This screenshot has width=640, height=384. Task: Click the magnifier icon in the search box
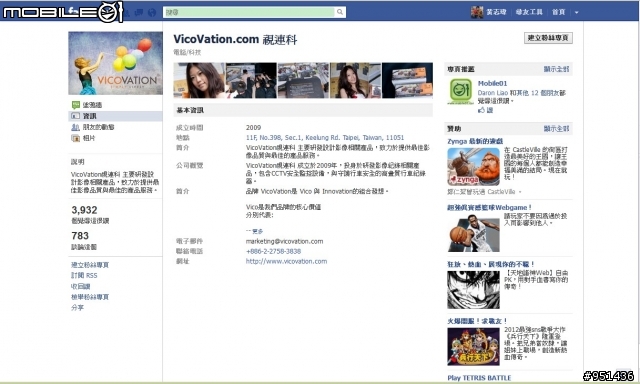tap(340, 12)
